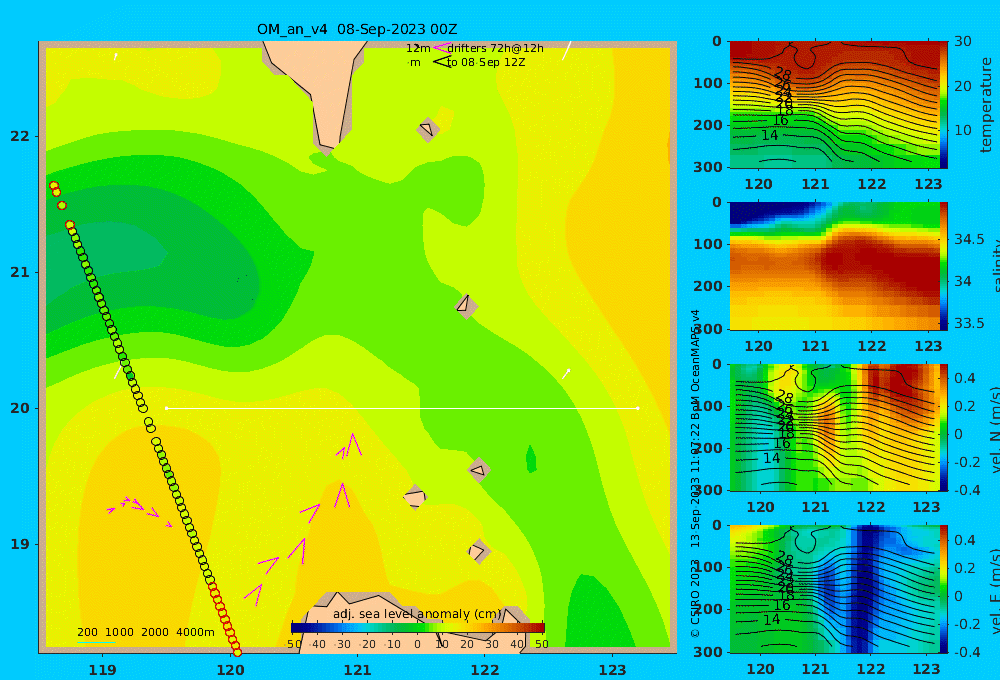Click latitude label 20 on main map
1000x680 pixels.
coord(20,408)
